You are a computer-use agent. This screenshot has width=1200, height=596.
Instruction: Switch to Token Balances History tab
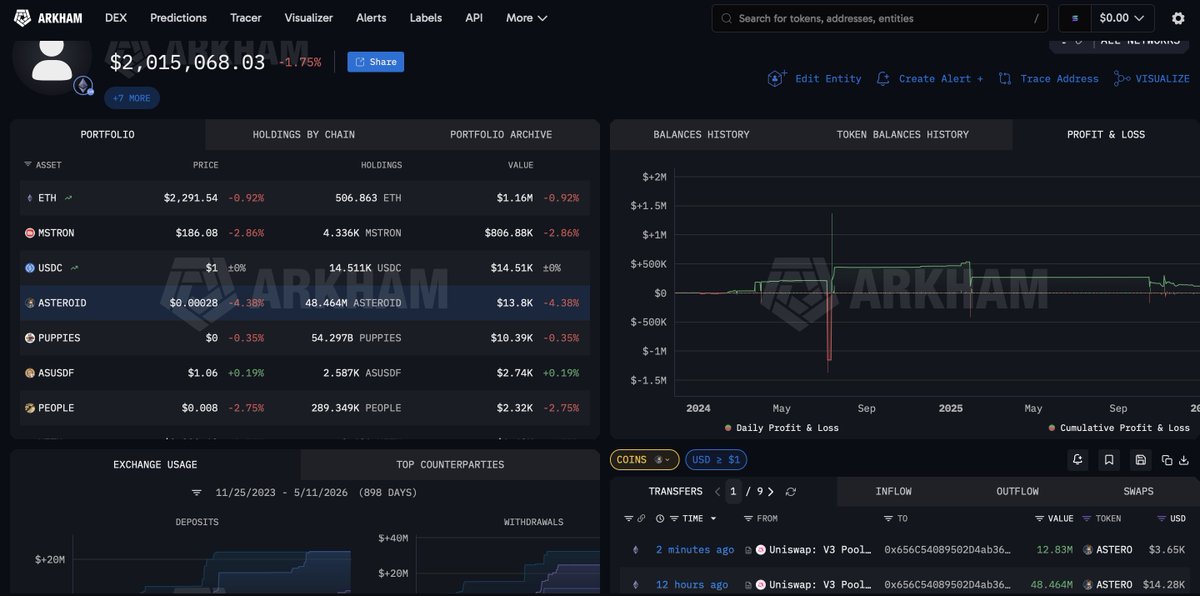click(903, 134)
